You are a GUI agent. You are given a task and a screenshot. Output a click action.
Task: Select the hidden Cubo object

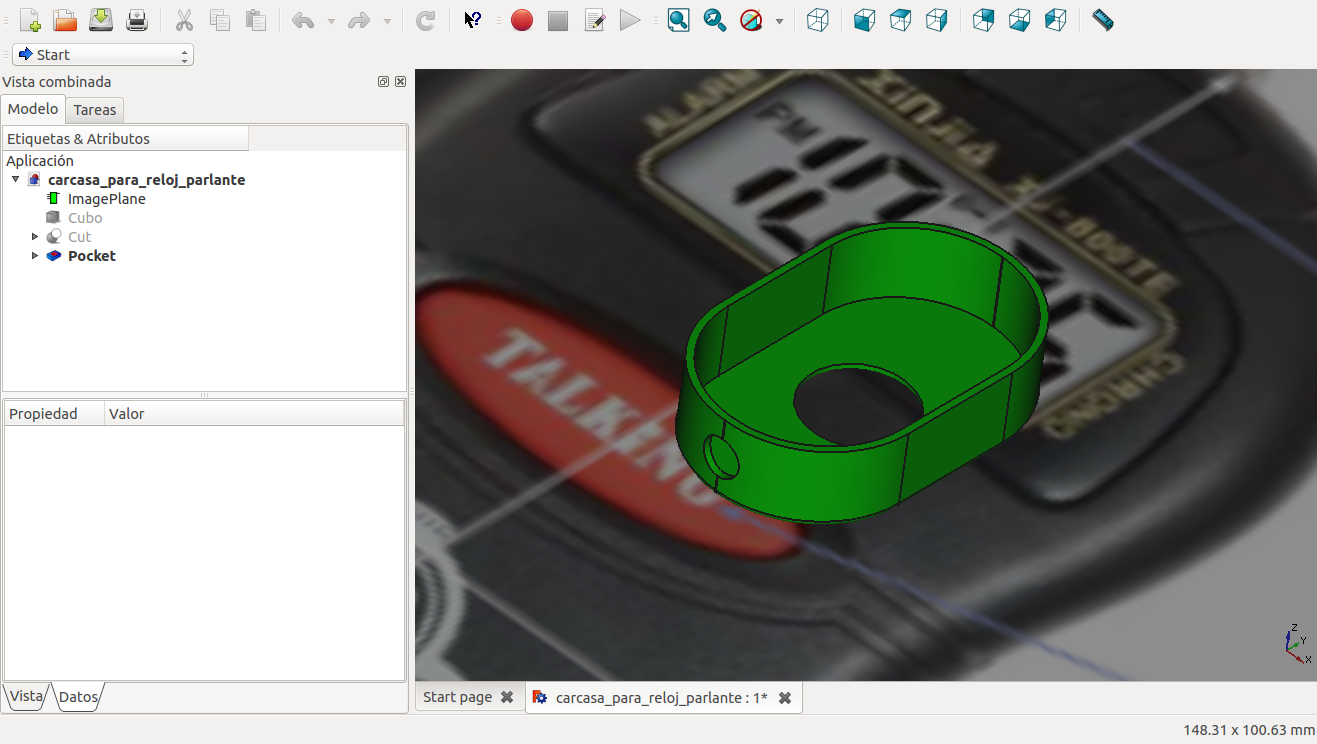[x=84, y=218]
